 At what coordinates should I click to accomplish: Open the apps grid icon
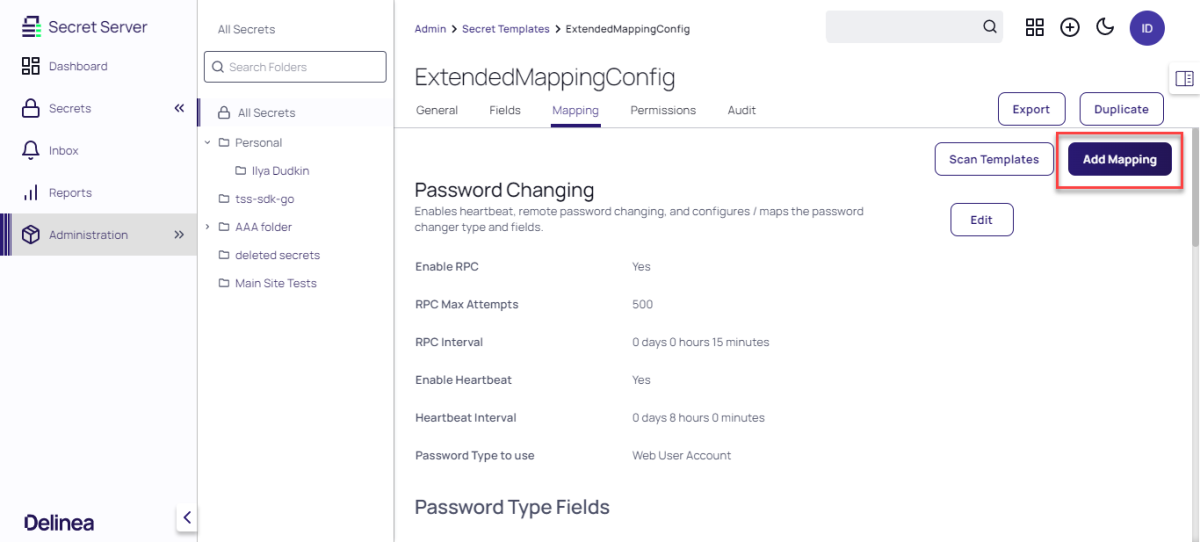(1035, 27)
